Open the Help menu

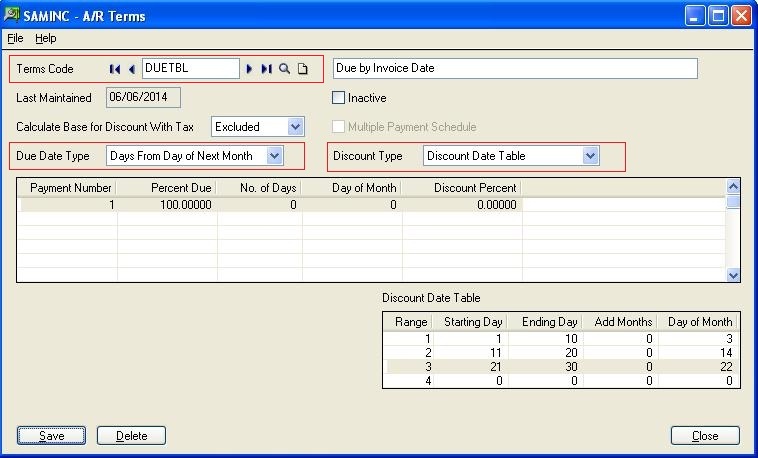[46, 38]
